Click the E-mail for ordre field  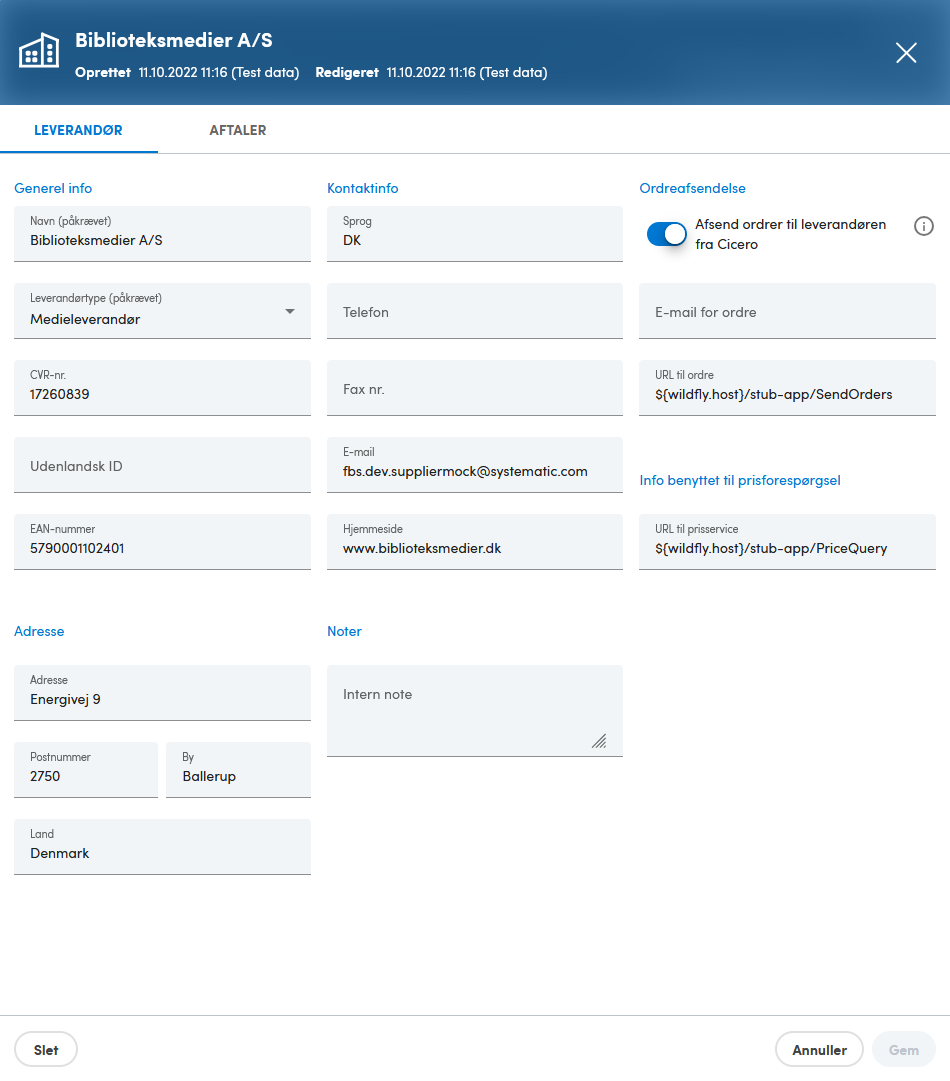pyautogui.click(x=787, y=311)
